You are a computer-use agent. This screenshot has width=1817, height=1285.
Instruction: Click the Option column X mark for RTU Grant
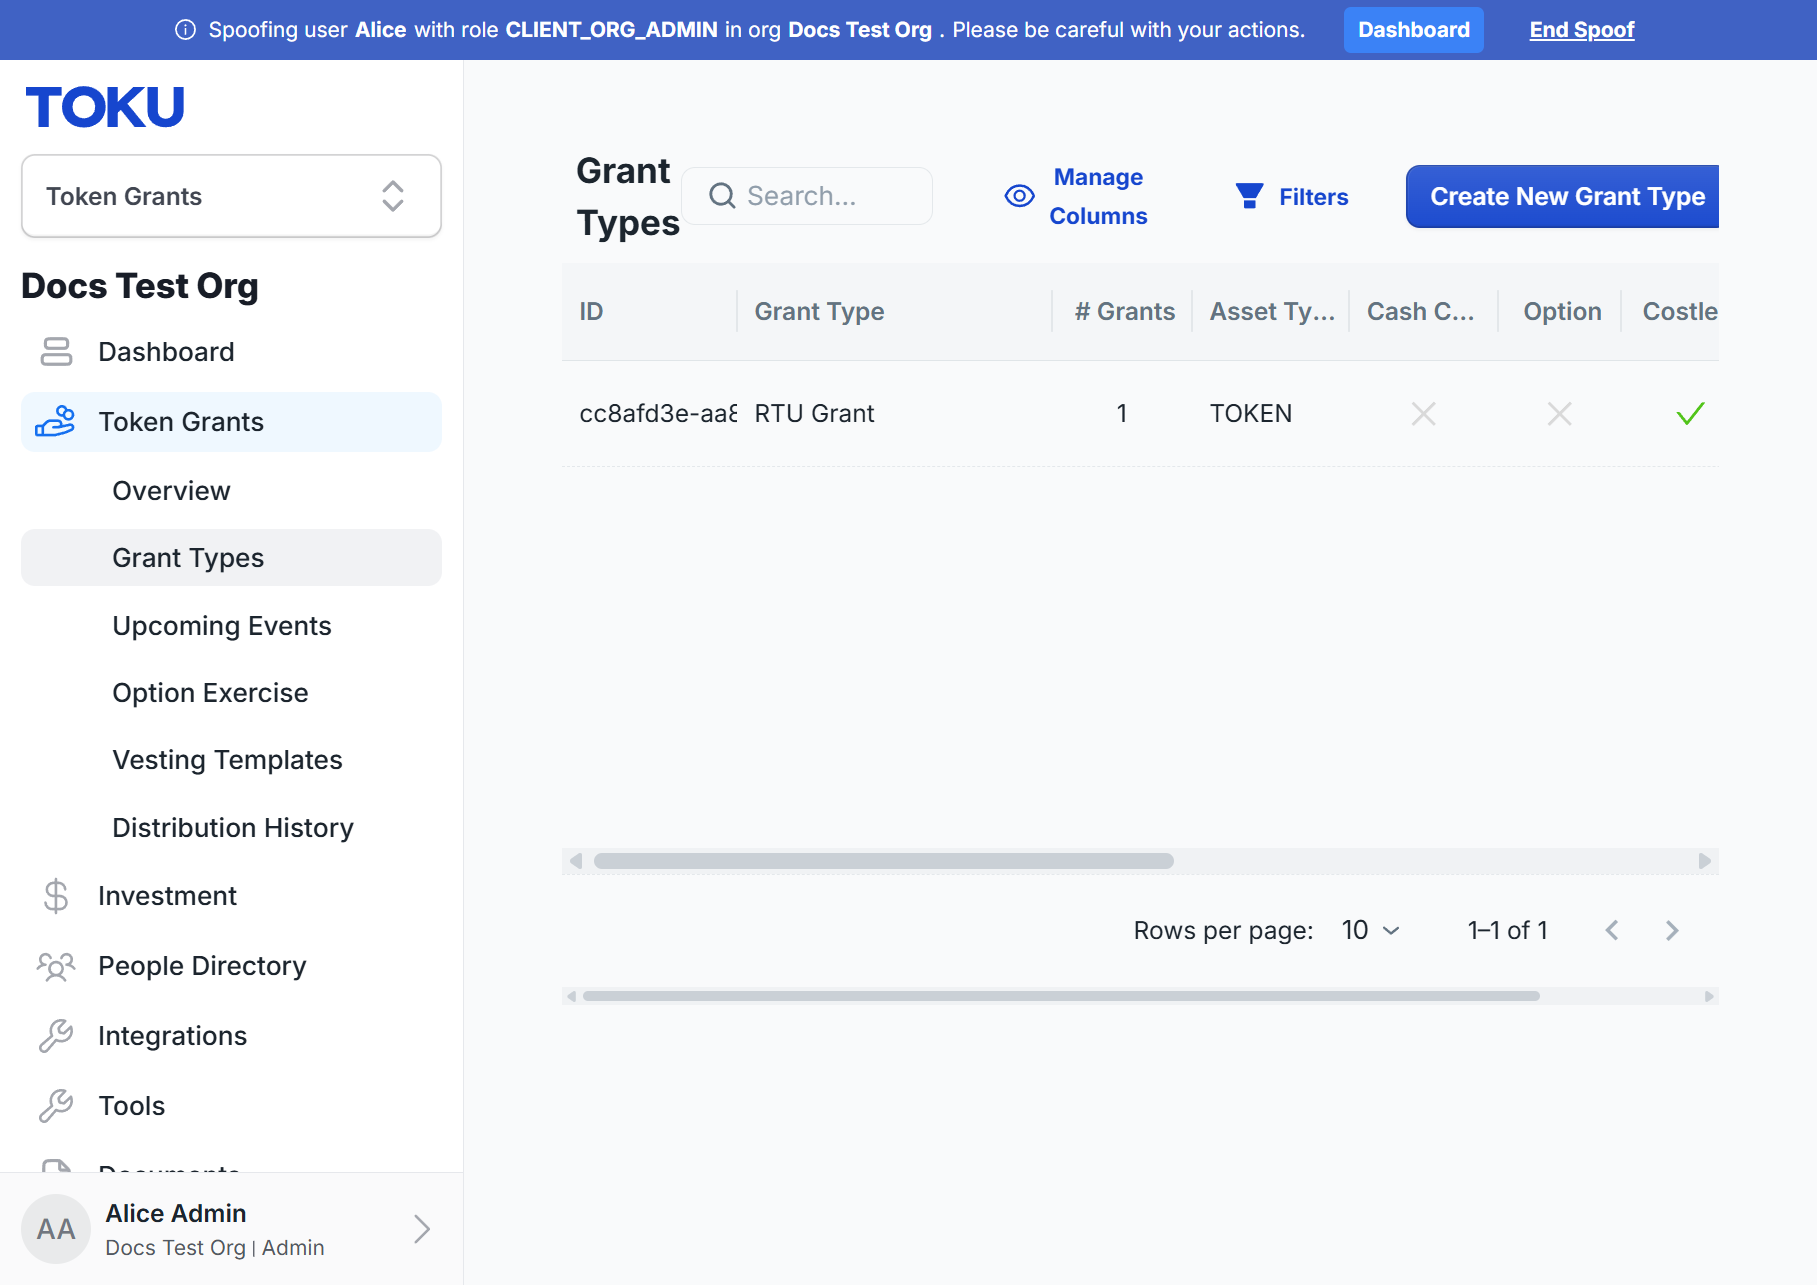click(1560, 413)
